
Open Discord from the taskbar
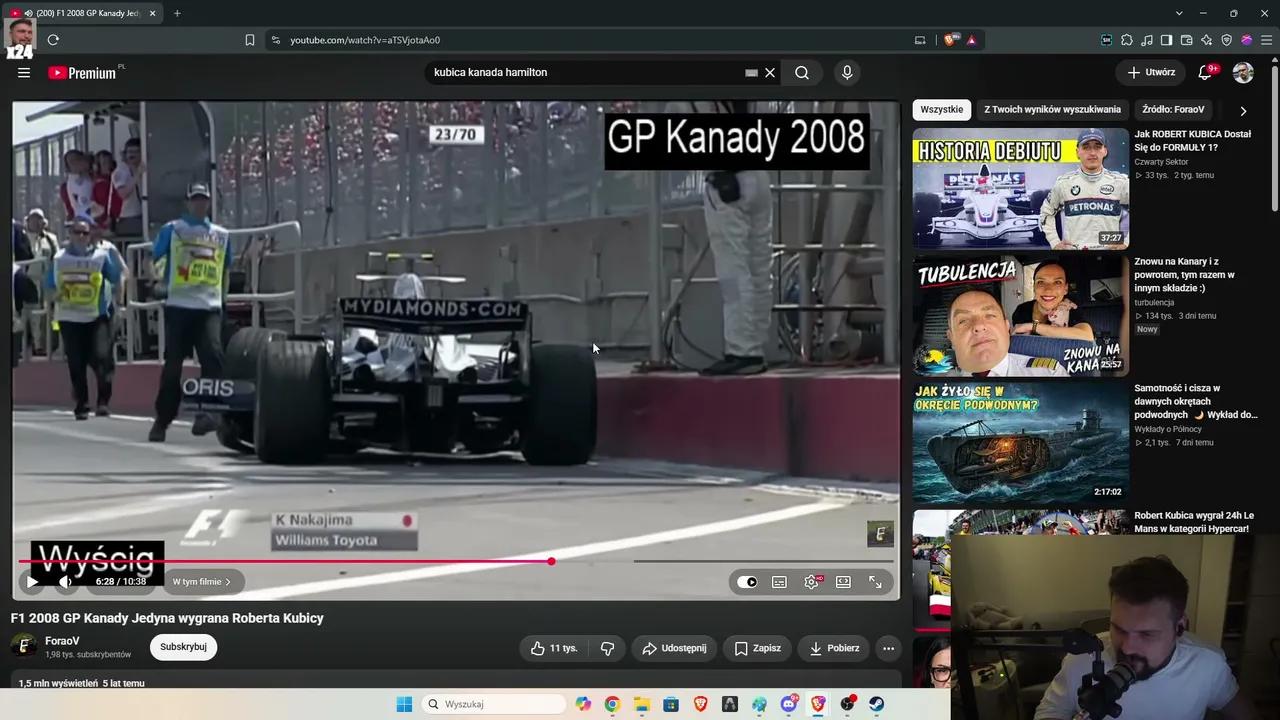pyautogui.click(x=789, y=704)
